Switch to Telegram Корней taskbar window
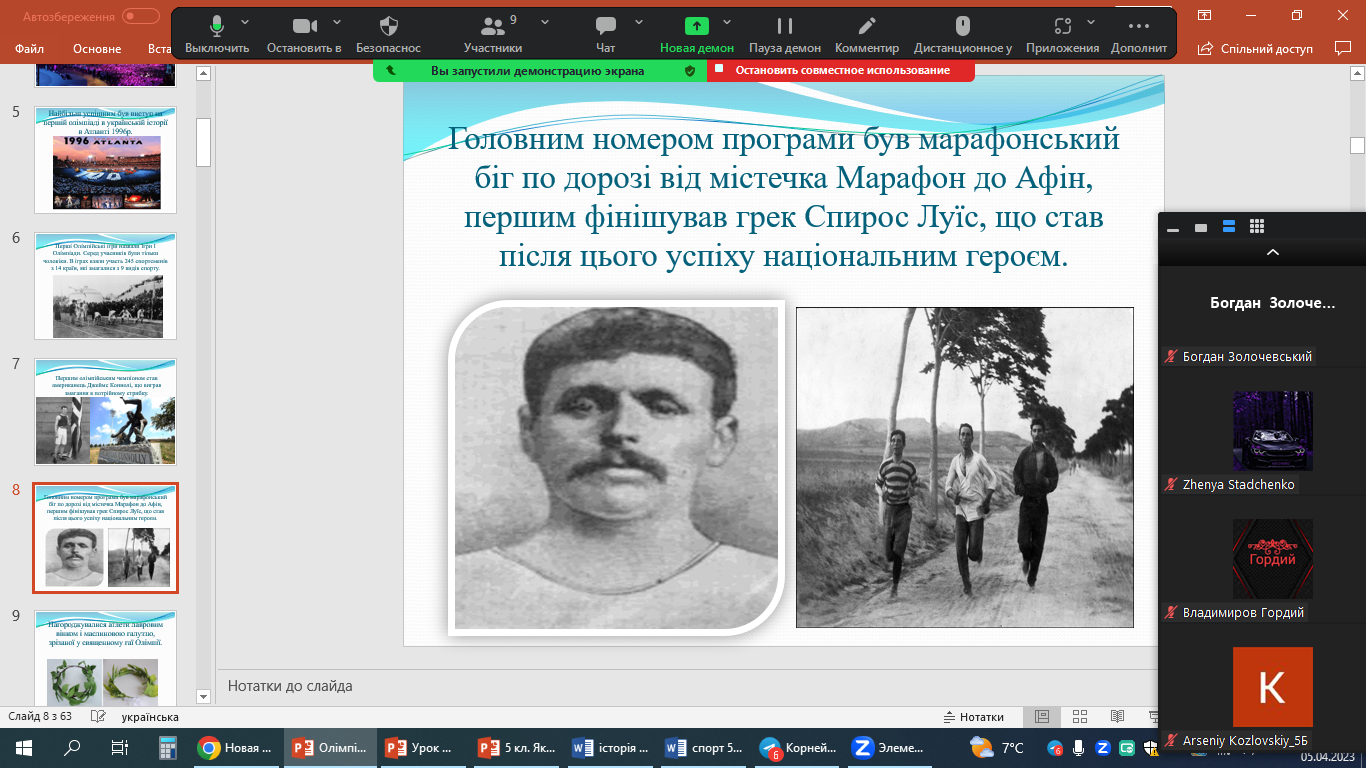Image resolution: width=1366 pixels, height=768 pixels. coord(799,747)
